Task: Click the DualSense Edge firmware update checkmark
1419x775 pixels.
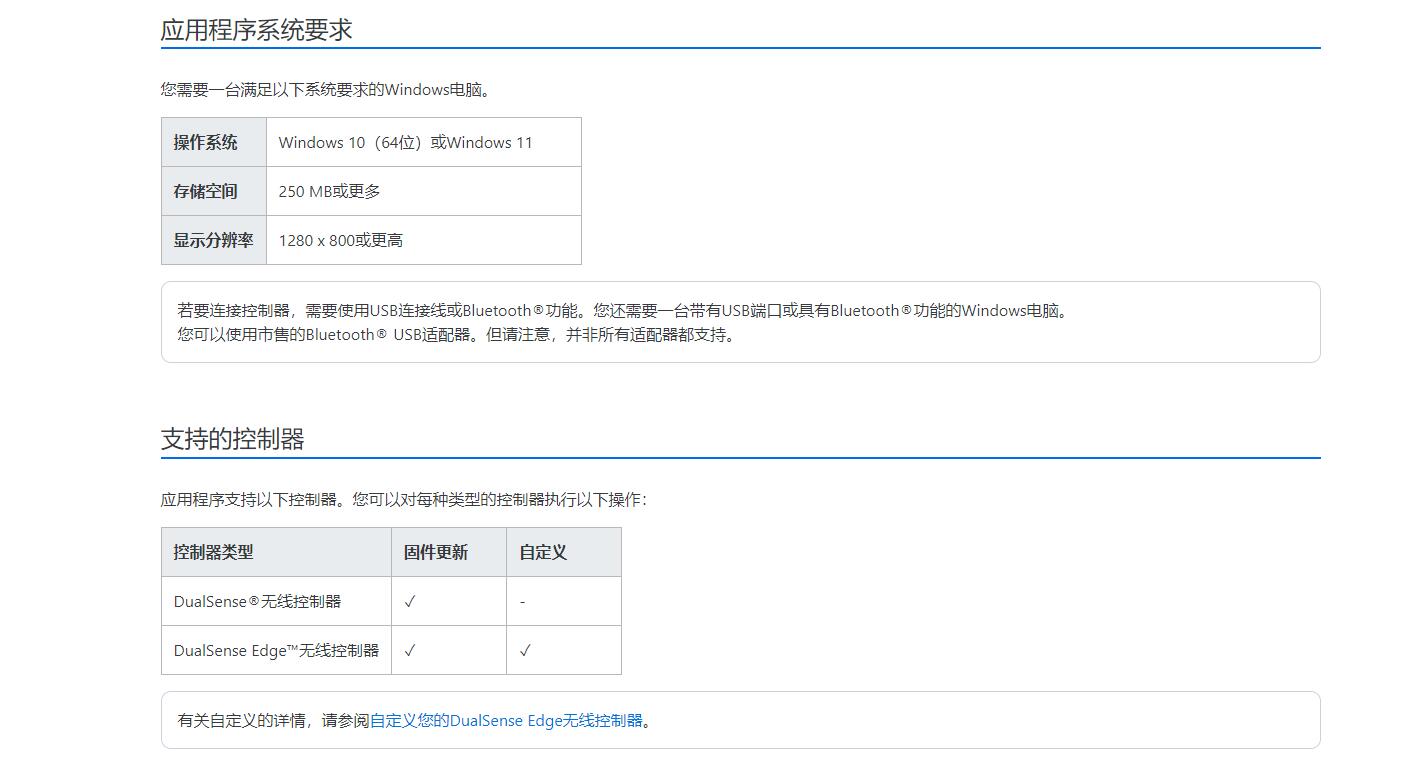Action: 410,650
